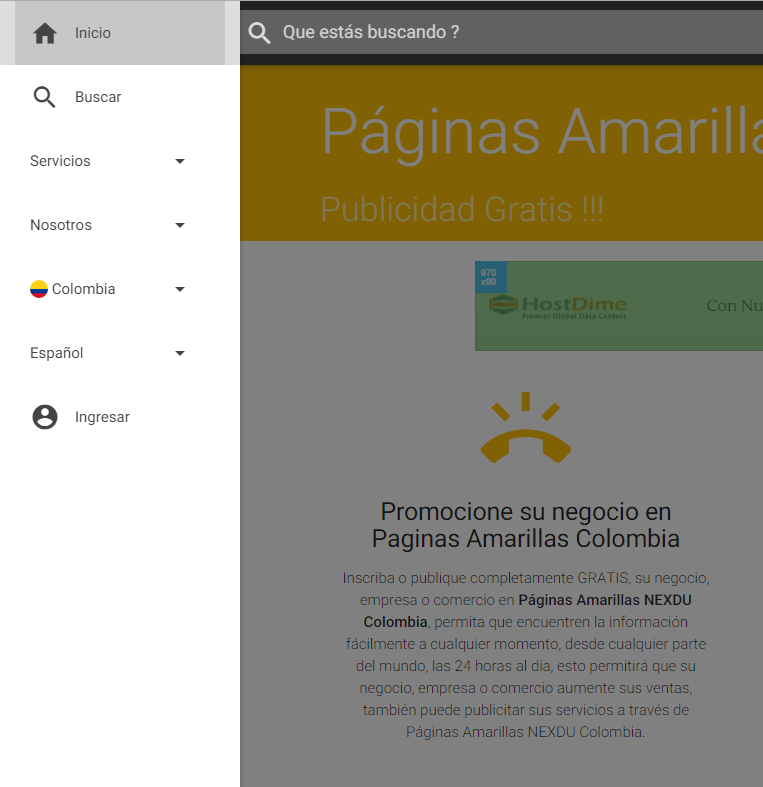
Task: Click the HostDime banner advertisement
Action: tap(619, 306)
